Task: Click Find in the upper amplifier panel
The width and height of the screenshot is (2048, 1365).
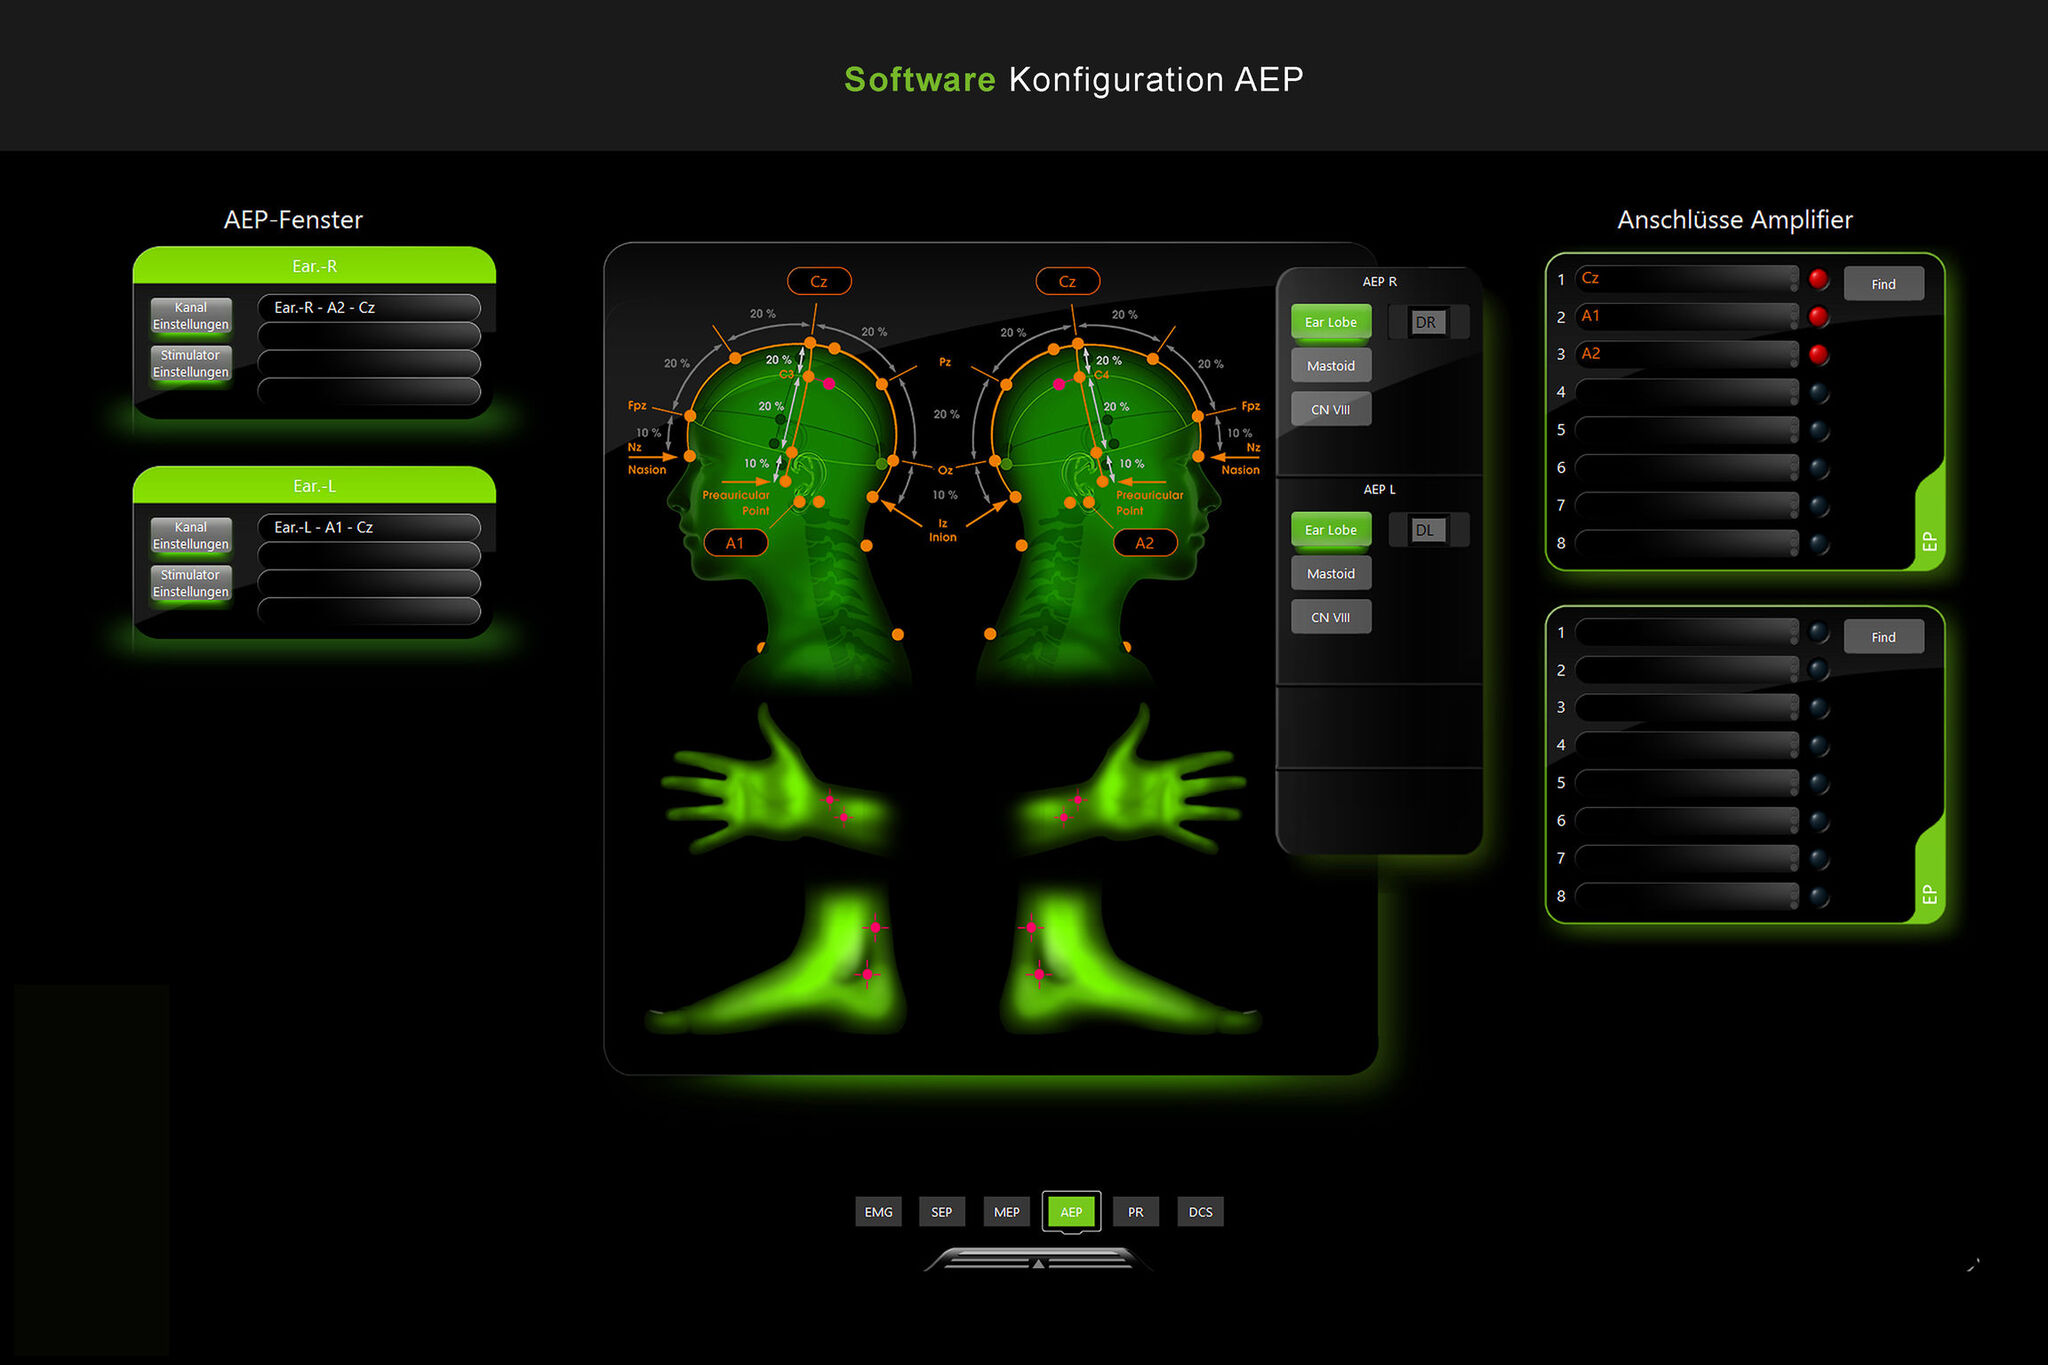Action: point(1883,284)
